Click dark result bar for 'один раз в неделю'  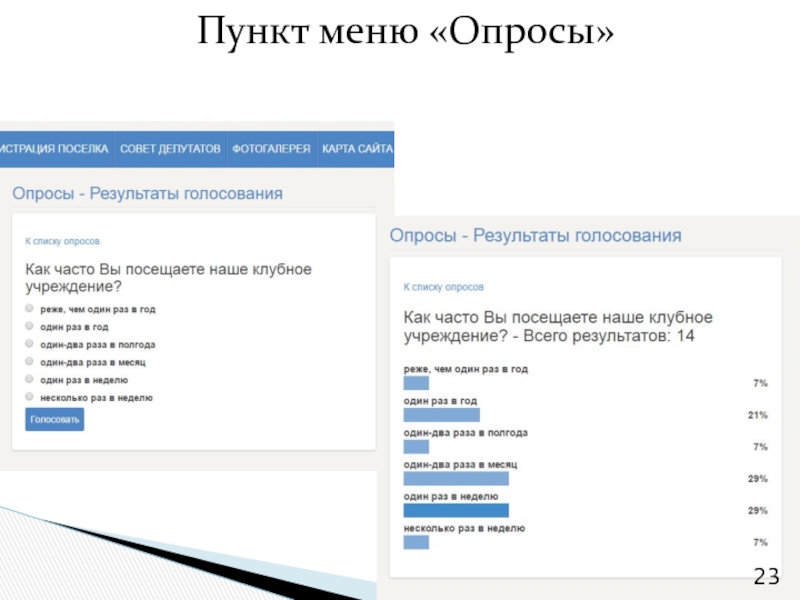456,510
